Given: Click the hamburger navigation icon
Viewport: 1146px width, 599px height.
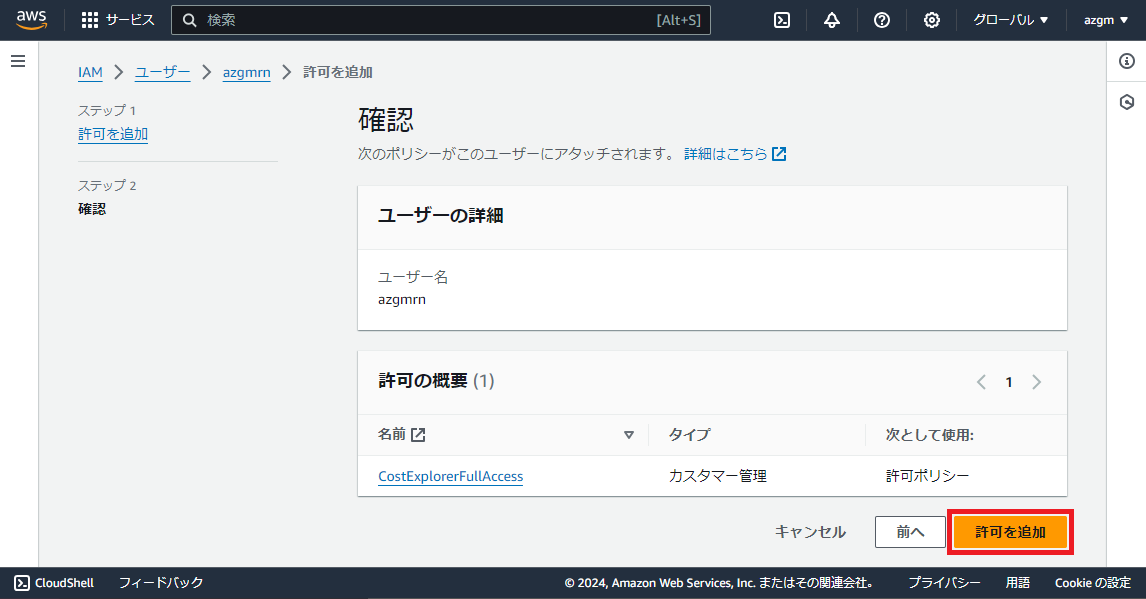Looking at the screenshot, I should (17, 60).
